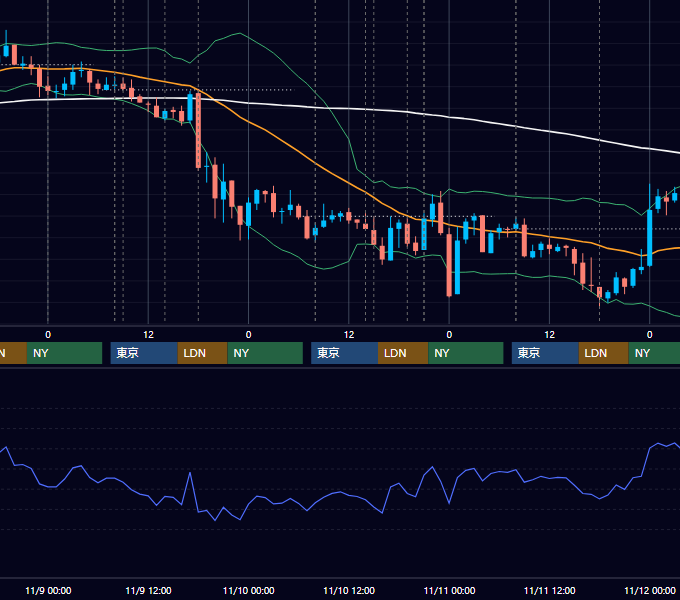Viewport: 680px width, 600px height.
Task: Click the 11/10 12:00 date label
Action: point(349,590)
